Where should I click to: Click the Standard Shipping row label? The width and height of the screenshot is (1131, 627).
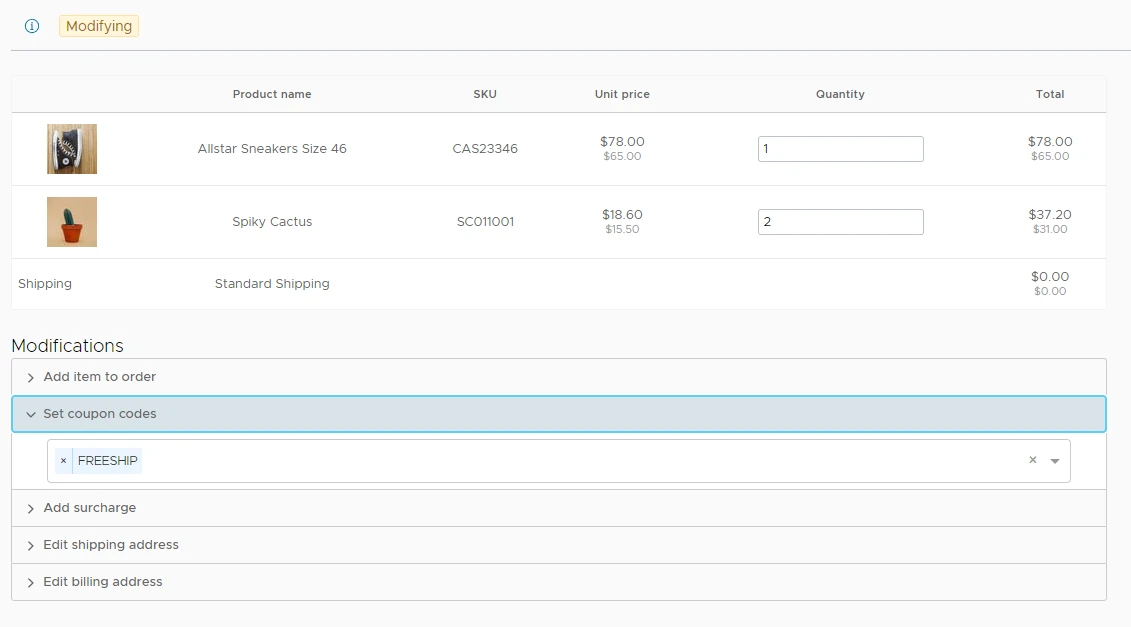(x=272, y=284)
